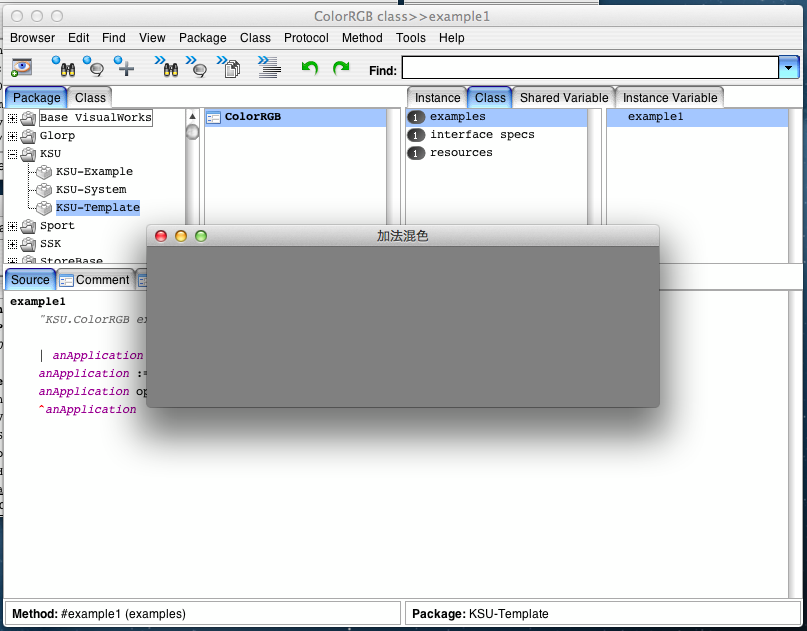Expand the Sport bundle node
The height and width of the screenshot is (631, 807).
[13, 226]
